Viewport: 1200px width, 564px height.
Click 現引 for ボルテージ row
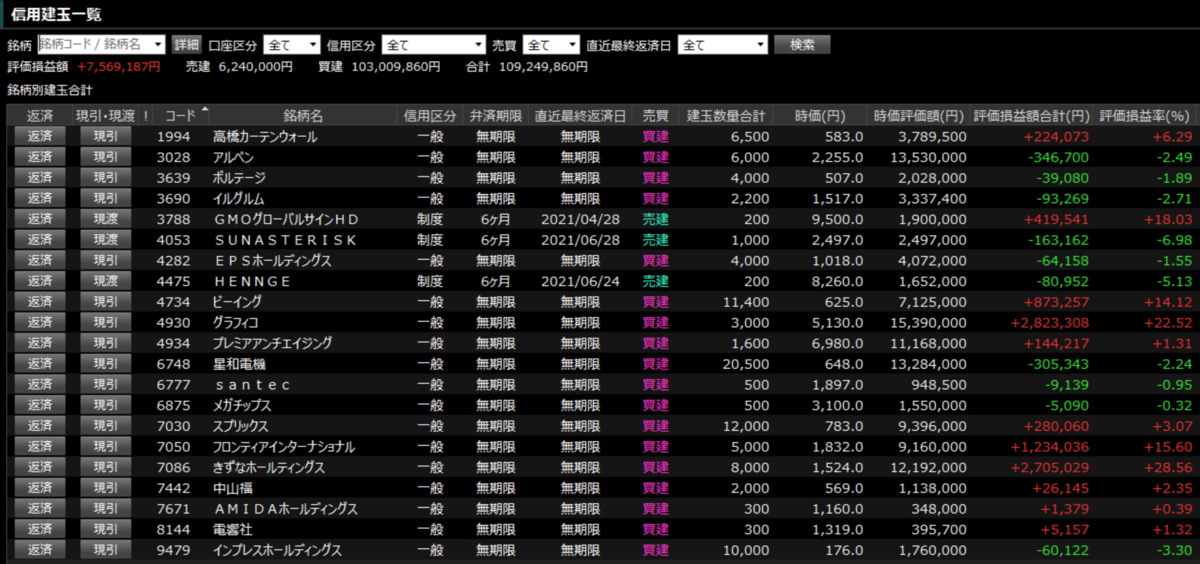[105, 178]
